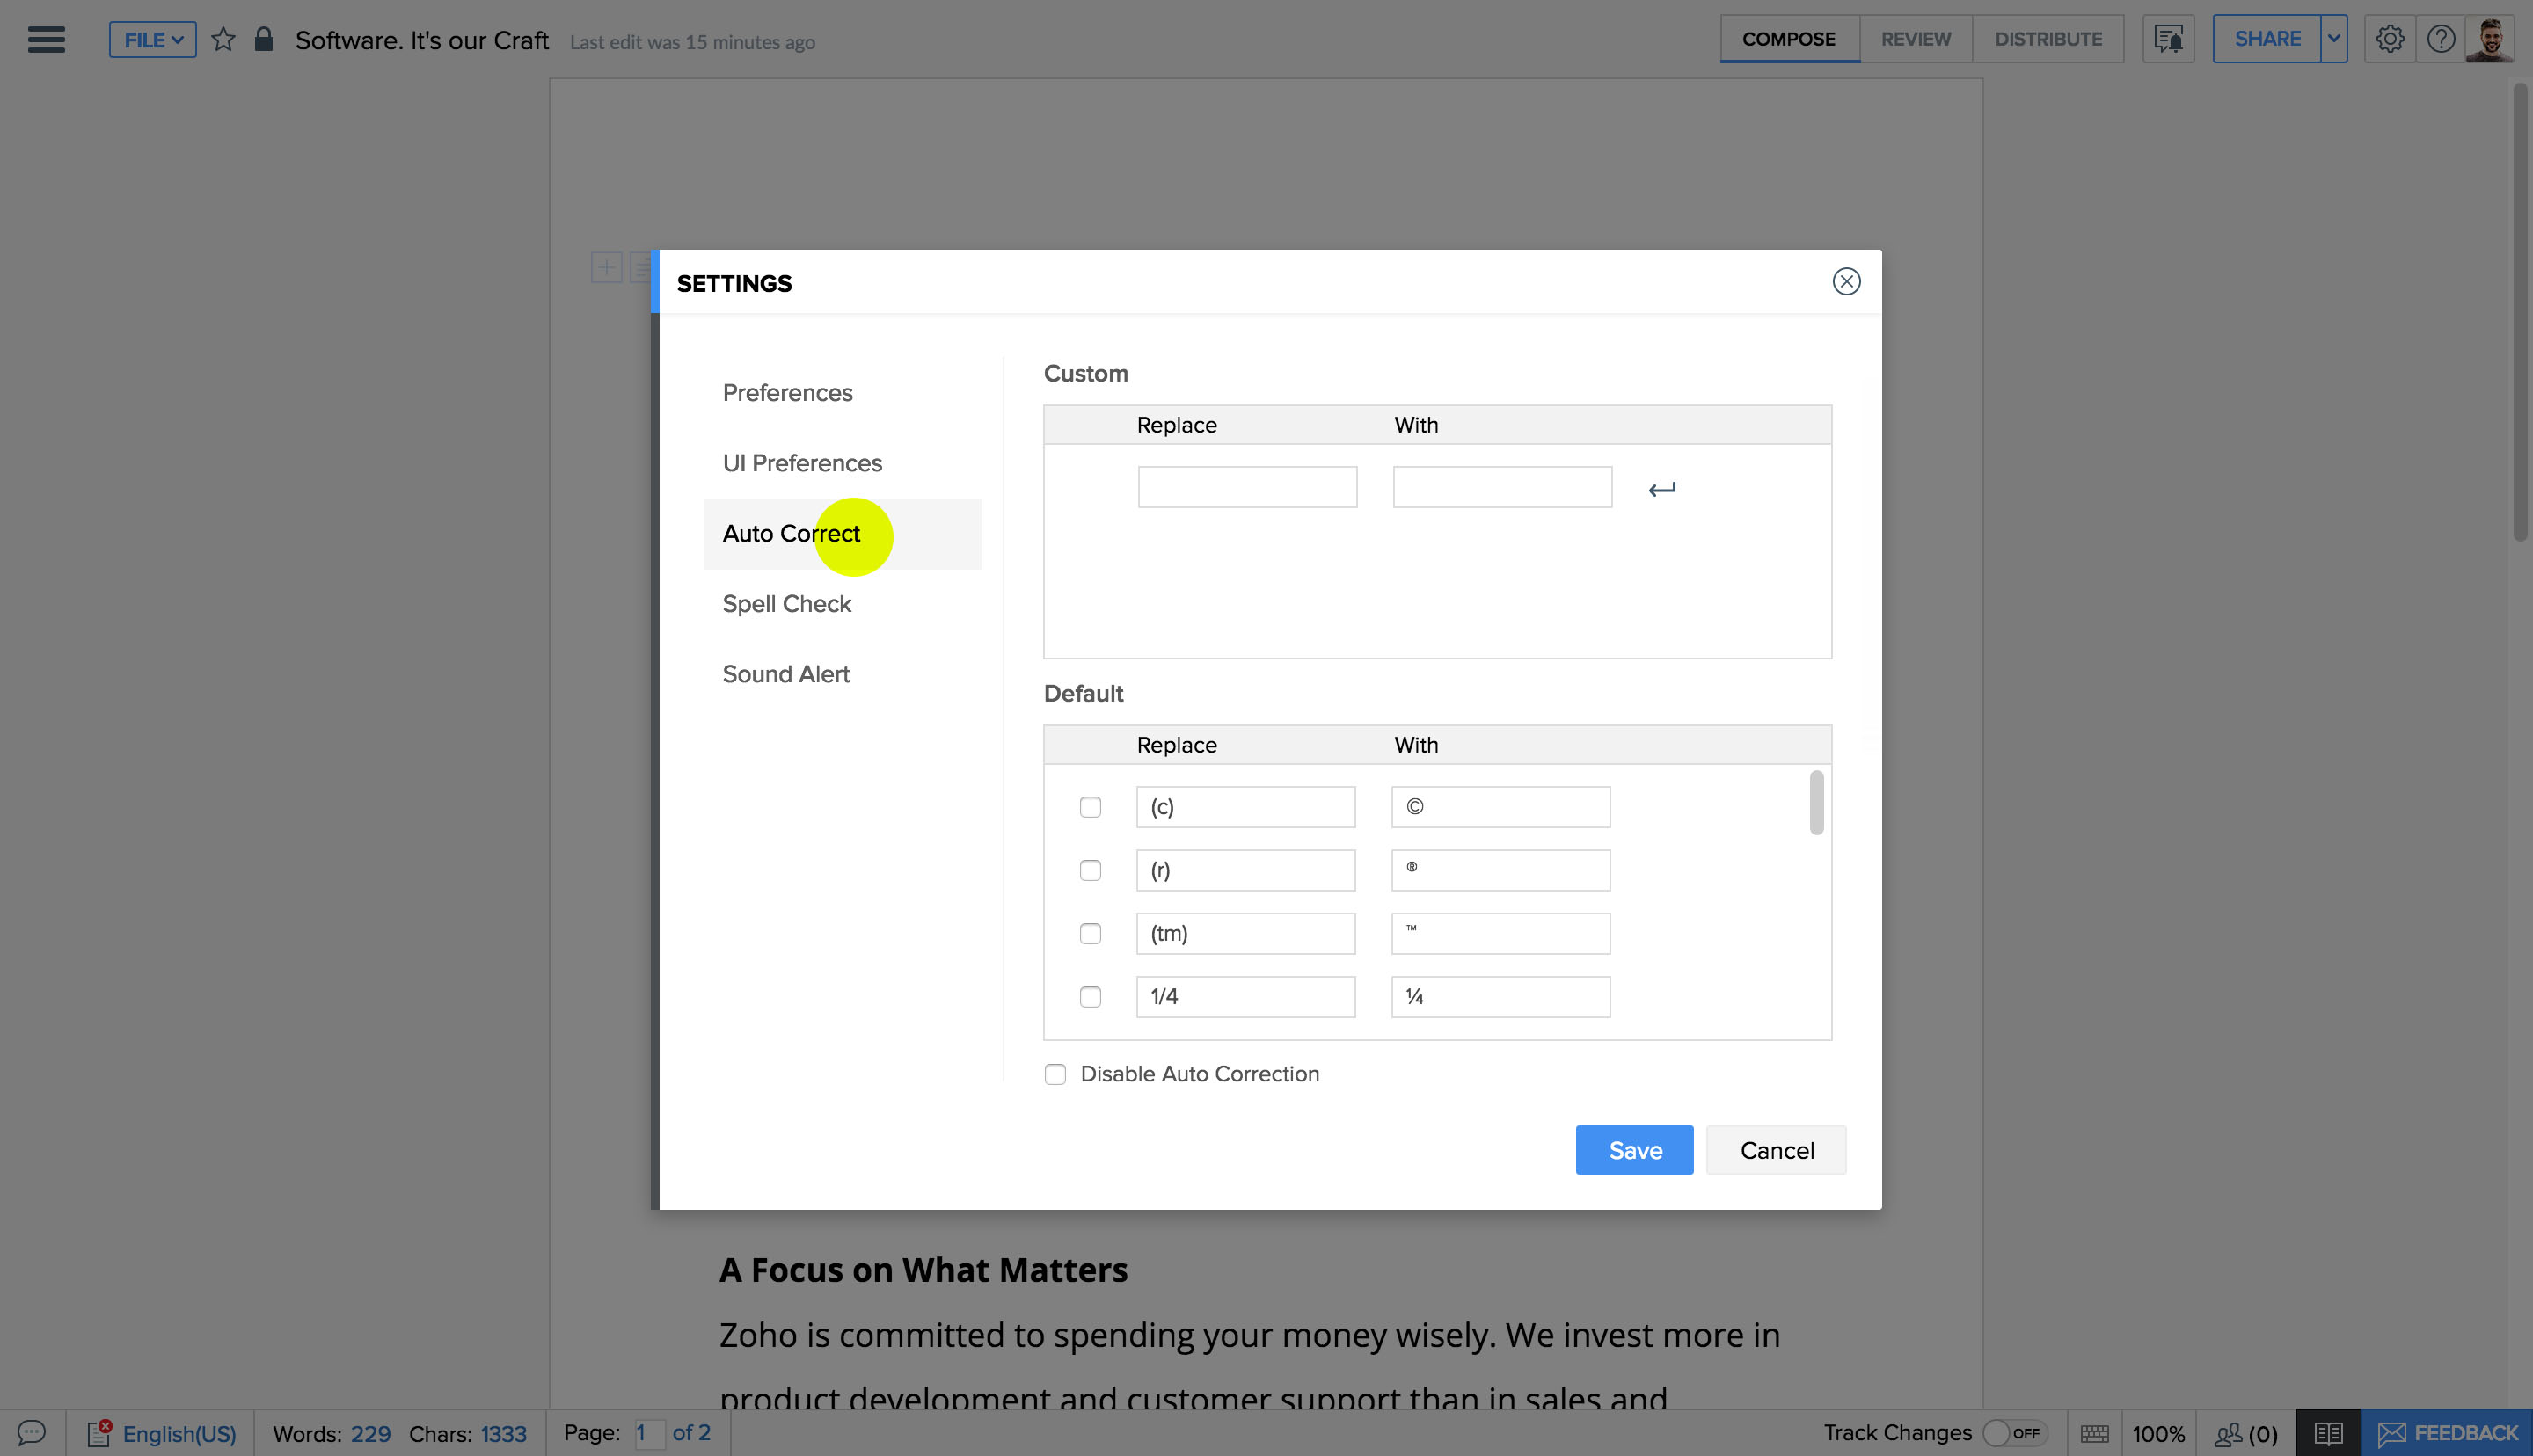Check the (c) copyright replacement checkbox
The image size is (2533, 1456).
(1090, 807)
